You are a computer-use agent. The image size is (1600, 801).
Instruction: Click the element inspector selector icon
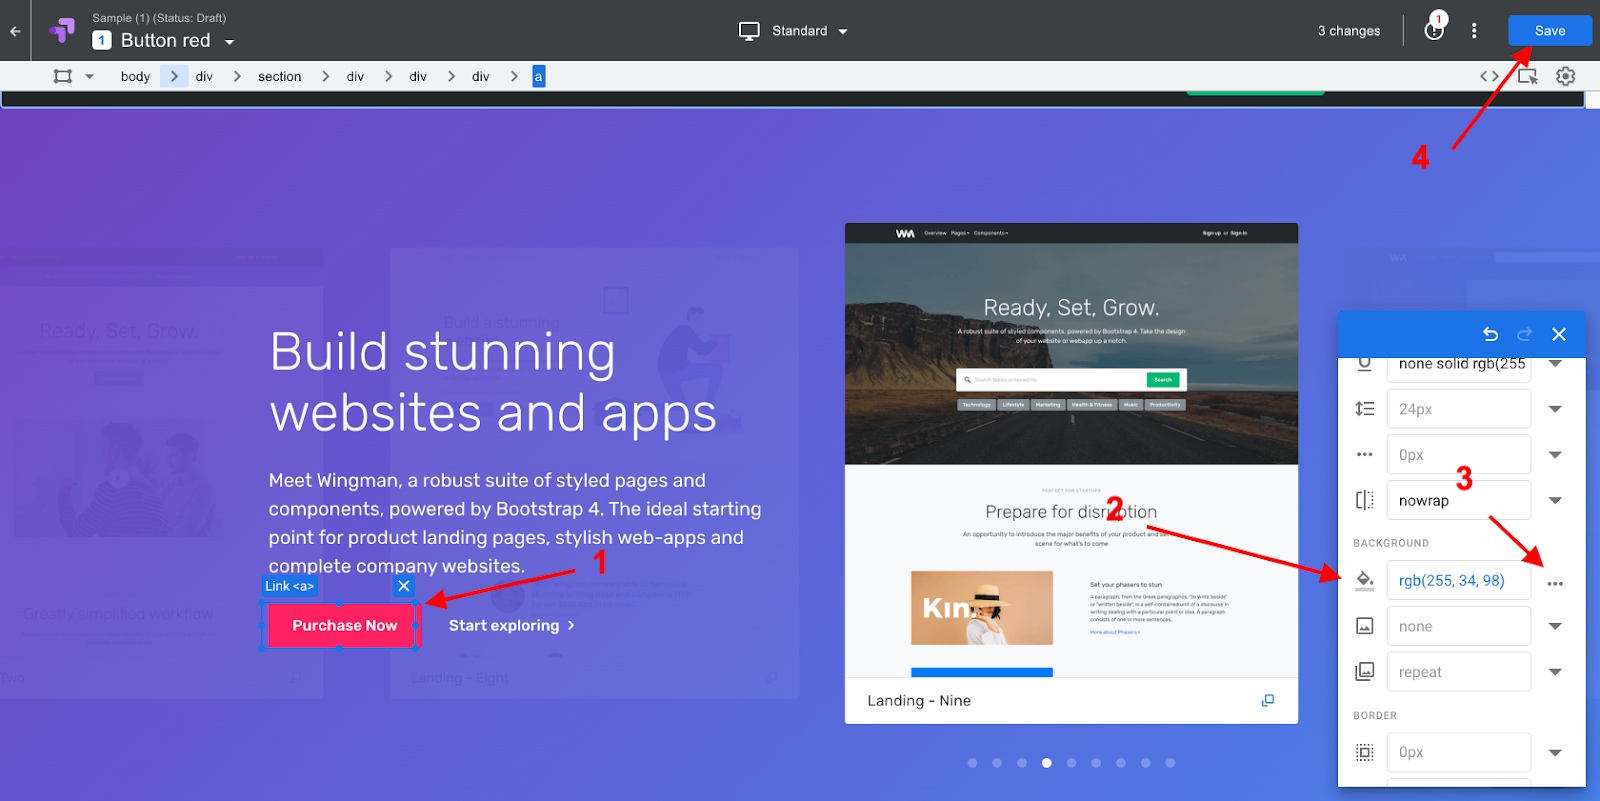[1527, 76]
